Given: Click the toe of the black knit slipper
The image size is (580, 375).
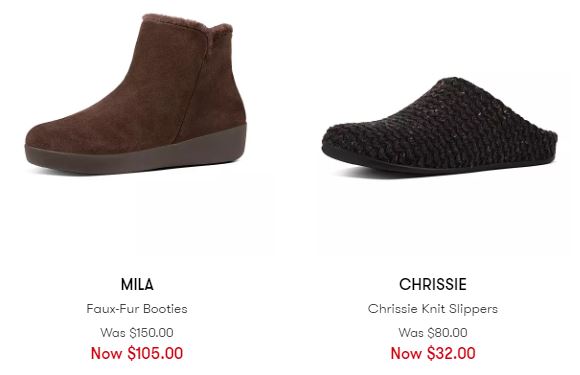Looking at the screenshot, I should click(338, 139).
